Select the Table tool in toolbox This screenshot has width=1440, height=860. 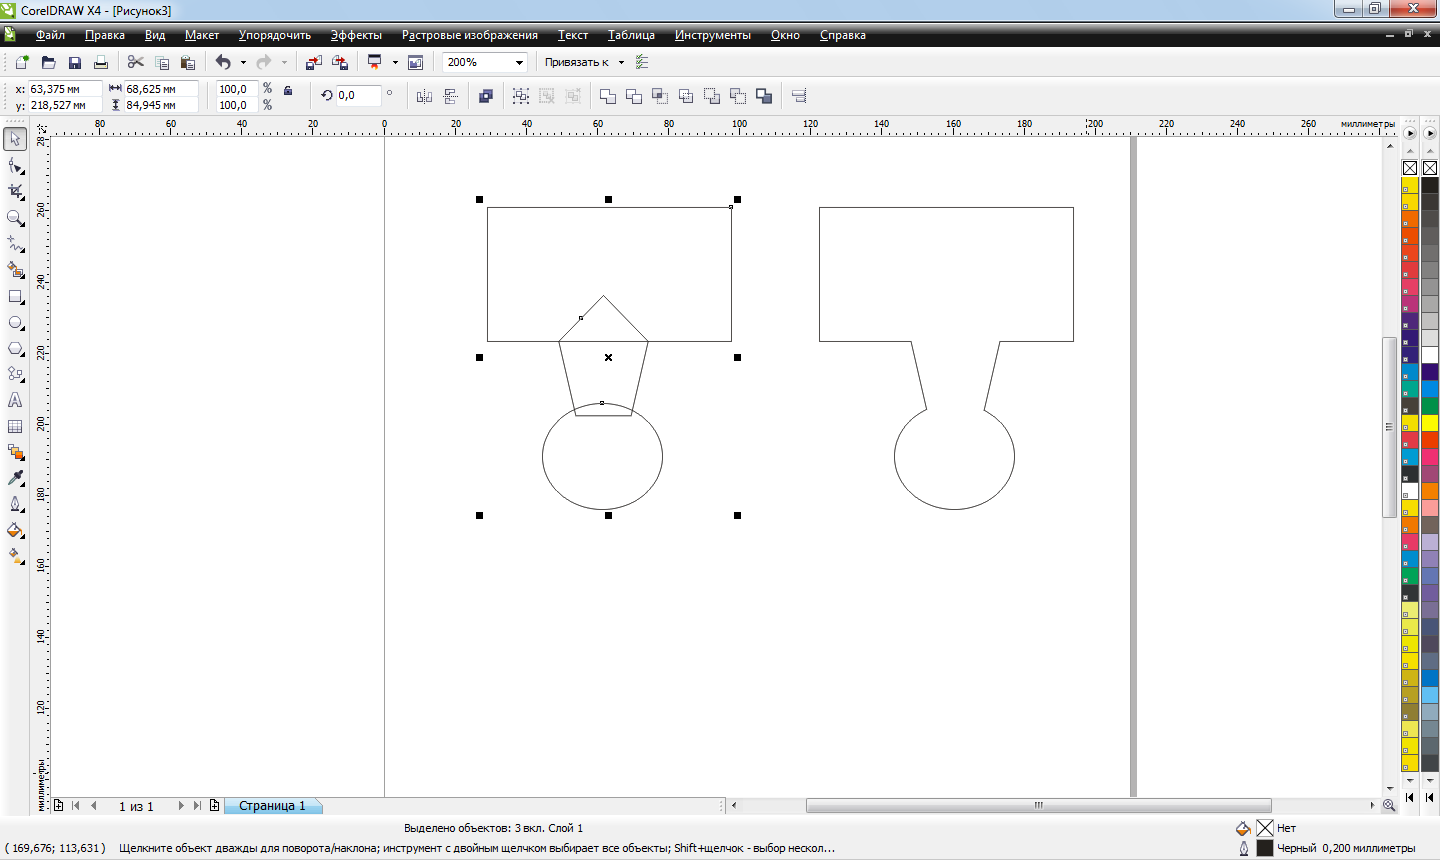click(15, 426)
